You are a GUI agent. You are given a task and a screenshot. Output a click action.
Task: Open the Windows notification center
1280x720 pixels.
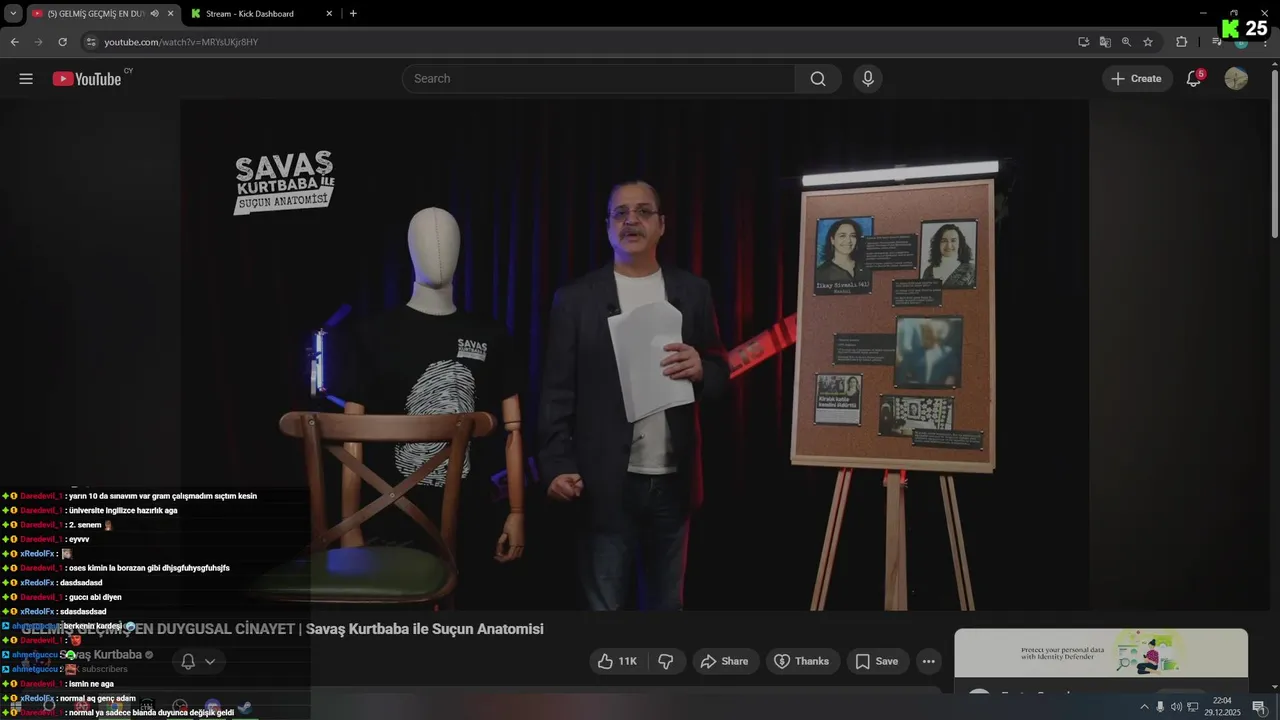tap(1259, 707)
